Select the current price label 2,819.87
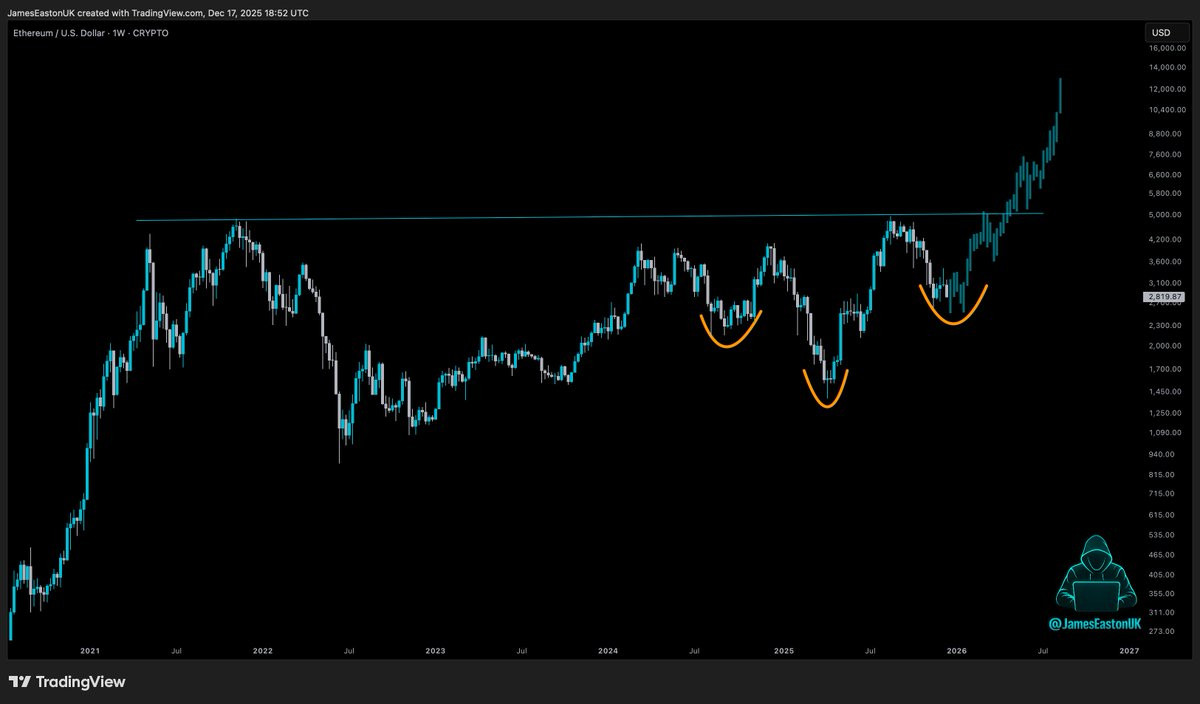 [1165, 297]
